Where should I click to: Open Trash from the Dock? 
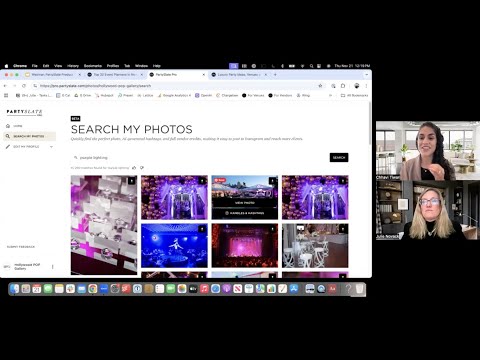pos(359,289)
